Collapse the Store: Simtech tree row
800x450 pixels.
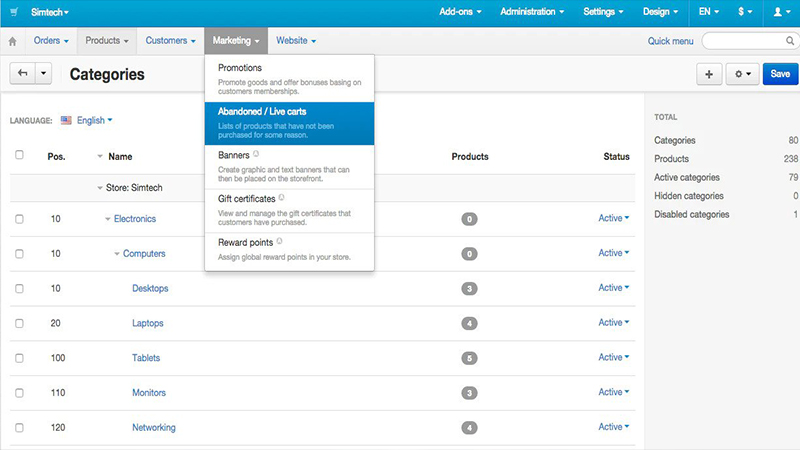[100, 188]
